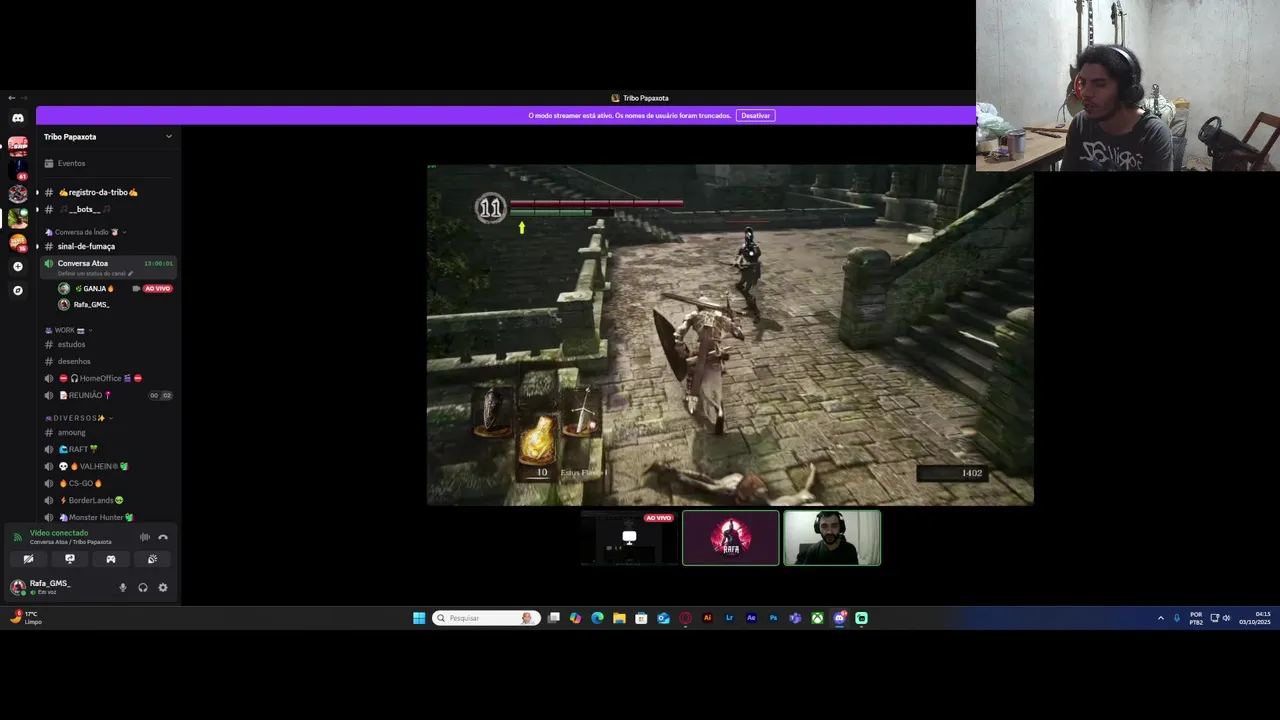Launch Microsoft Edge from taskbar

click(597, 618)
